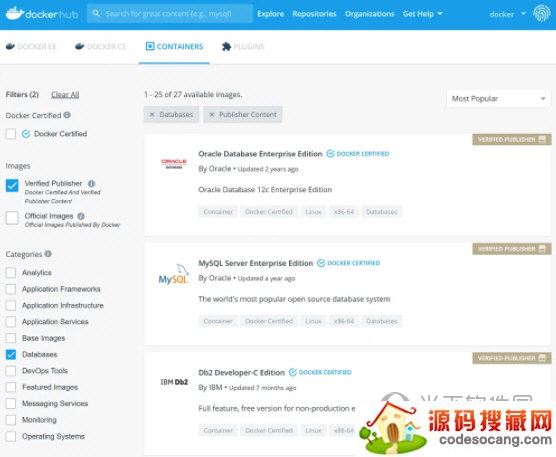Switch to the Plugins tab
The height and width of the screenshot is (457, 556).
pos(243,46)
